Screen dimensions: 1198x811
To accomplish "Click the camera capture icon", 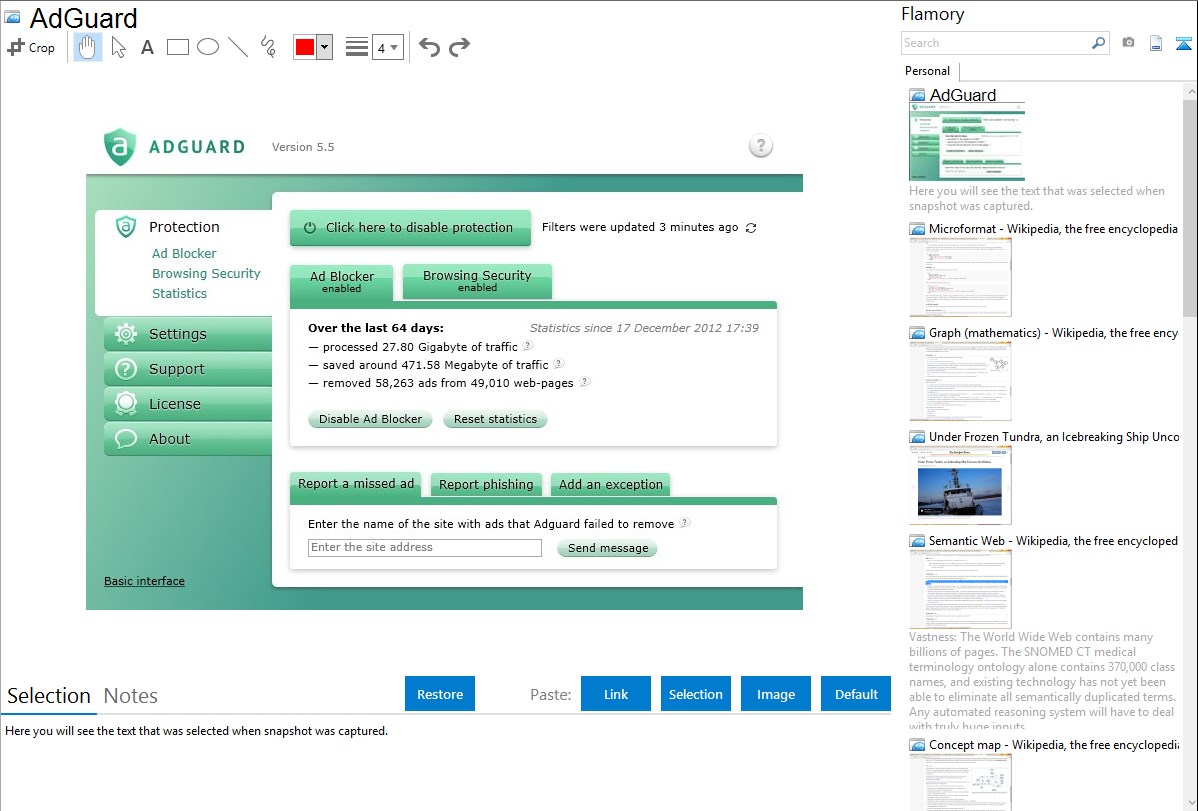I will pyautogui.click(x=1128, y=43).
